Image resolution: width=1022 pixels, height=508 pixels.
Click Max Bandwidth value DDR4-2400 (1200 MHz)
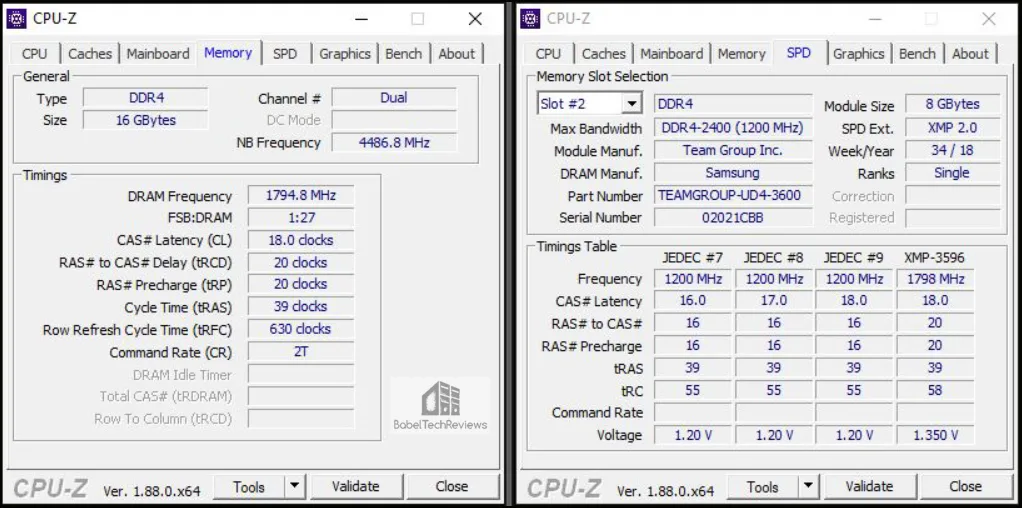point(733,128)
